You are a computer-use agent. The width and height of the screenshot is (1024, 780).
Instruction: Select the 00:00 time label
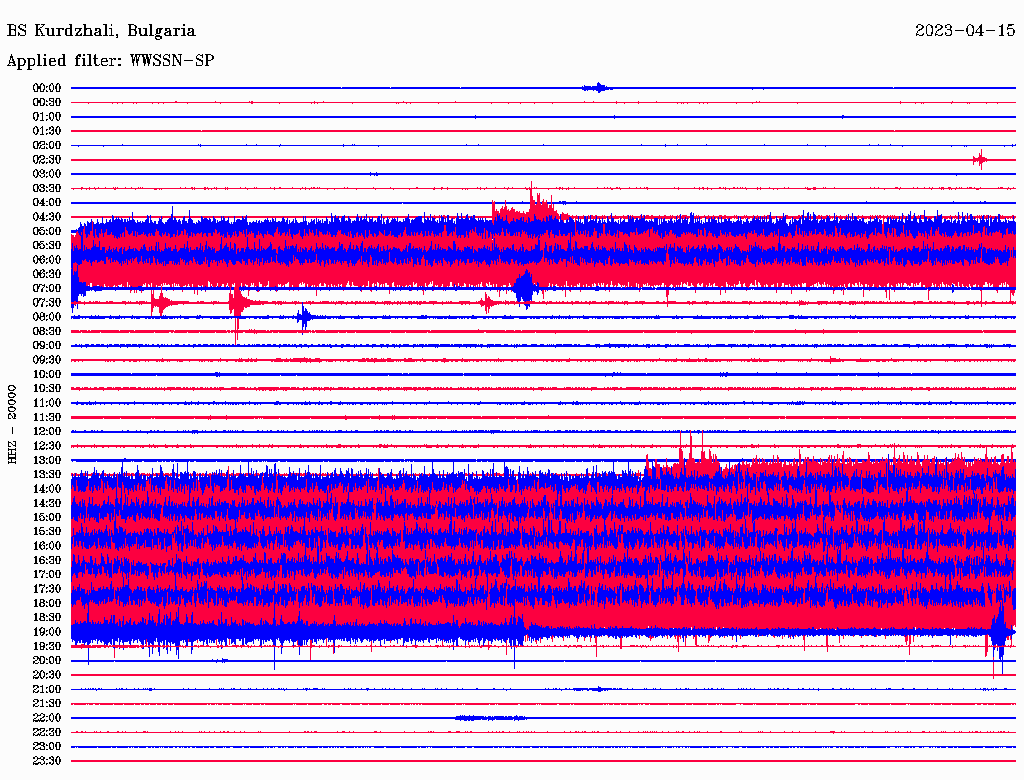[47, 88]
